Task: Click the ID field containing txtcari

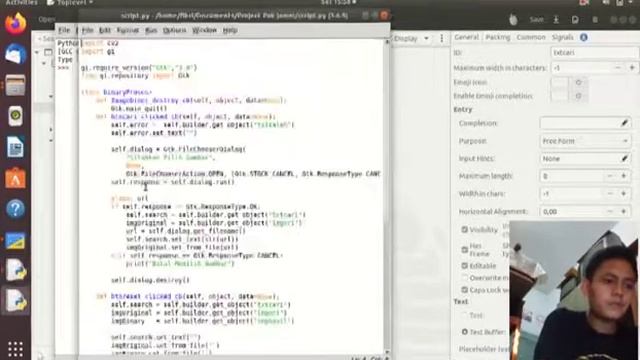Action: coord(594,53)
